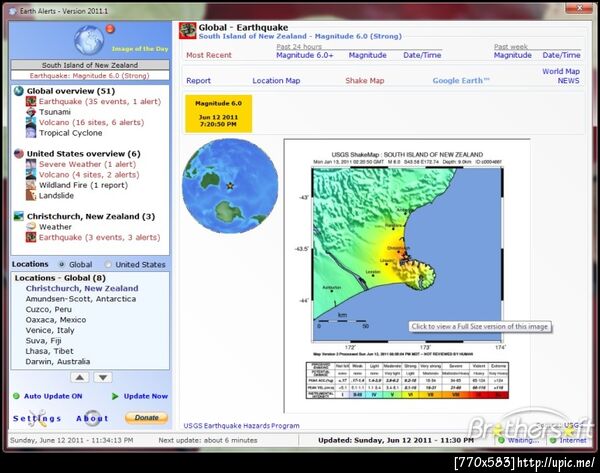Click the yellow Magnitude 6.0 event box
The image size is (600, 473).
click(x=218, y=114)
